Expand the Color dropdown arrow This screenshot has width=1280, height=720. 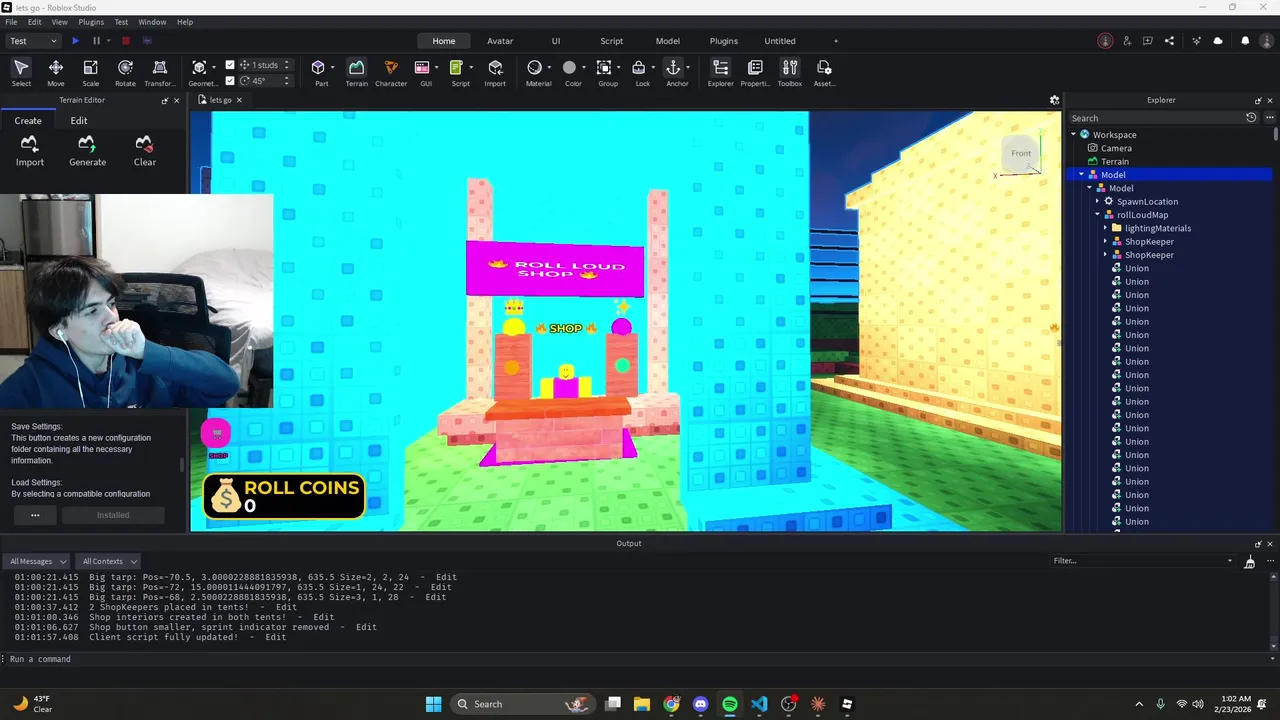pyautogui.click(x=585, y=68)
